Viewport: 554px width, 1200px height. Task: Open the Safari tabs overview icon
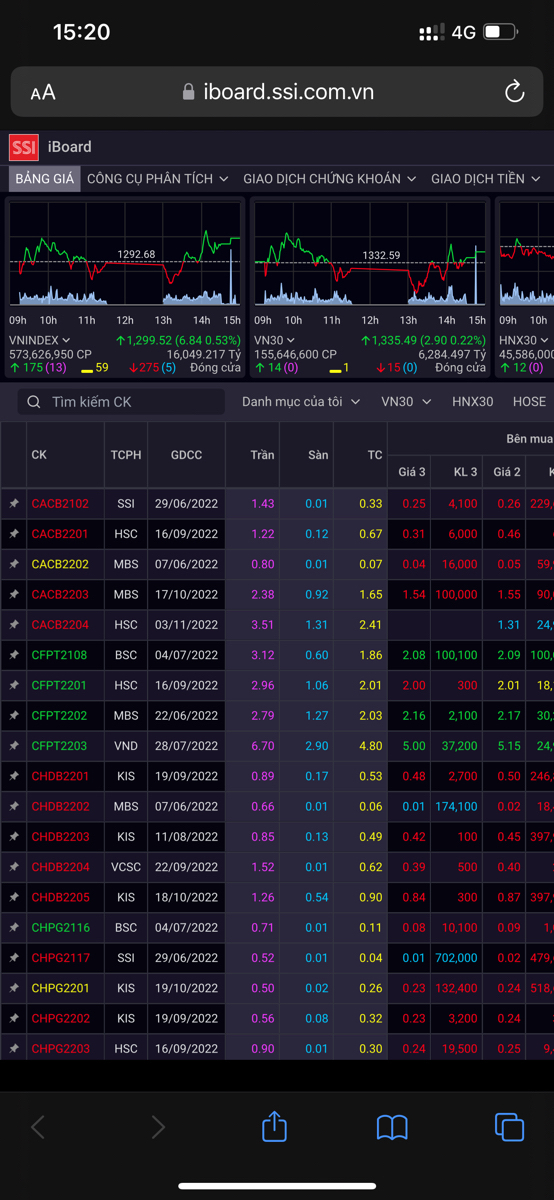pos(510,1127)
